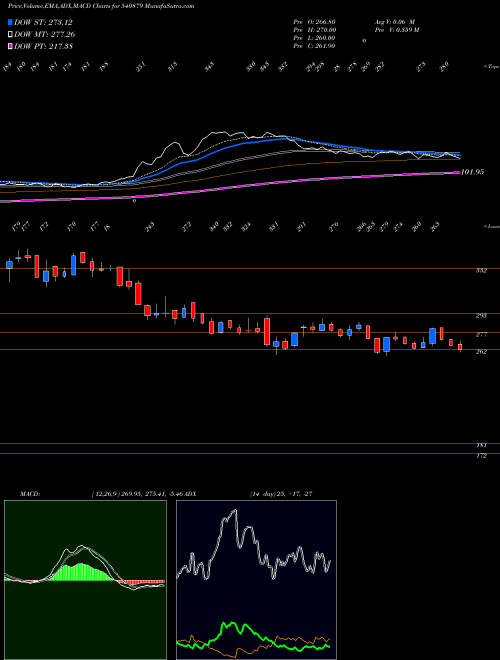Image resolution: width=500 pixels, height=660 pixels.
Task: Click the 243 lows label above candlesticks
Action: [149, 227]
